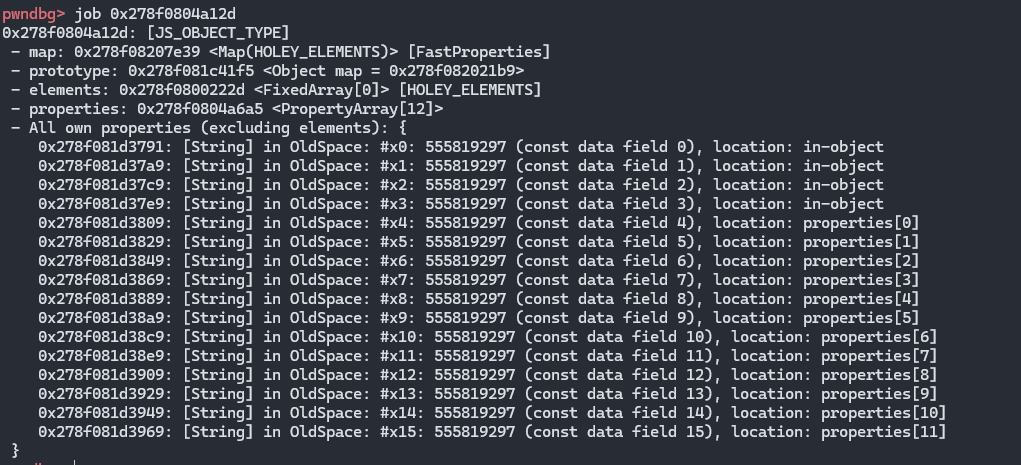Click the Object map address 0x278f082021b9

tap(452, 70)
